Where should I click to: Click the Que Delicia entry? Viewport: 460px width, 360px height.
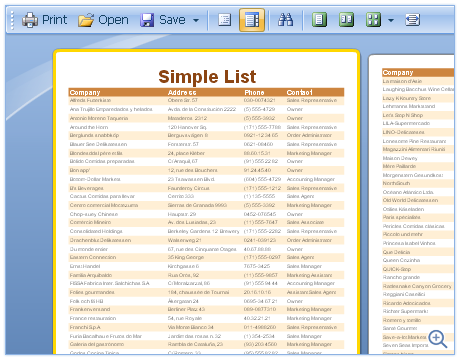coord(396,252)
